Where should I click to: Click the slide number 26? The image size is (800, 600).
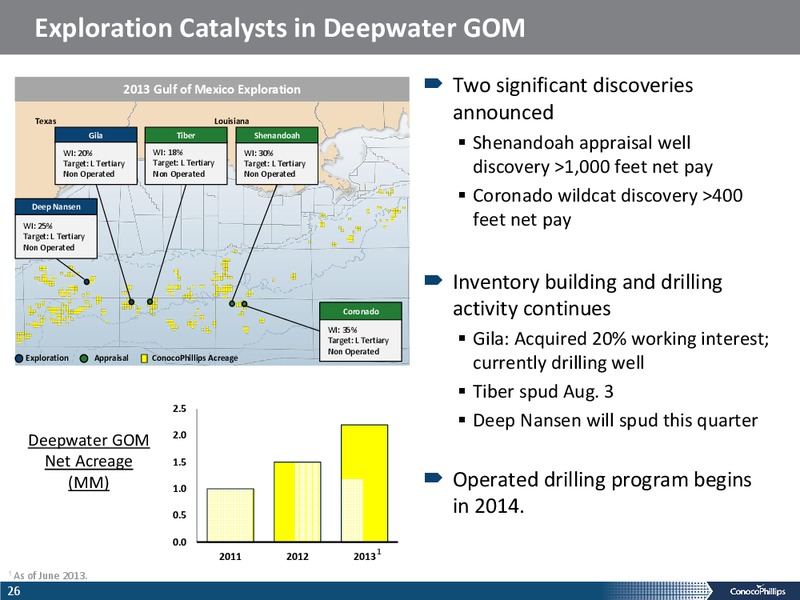pyautogui.click(x=14, y=591)
